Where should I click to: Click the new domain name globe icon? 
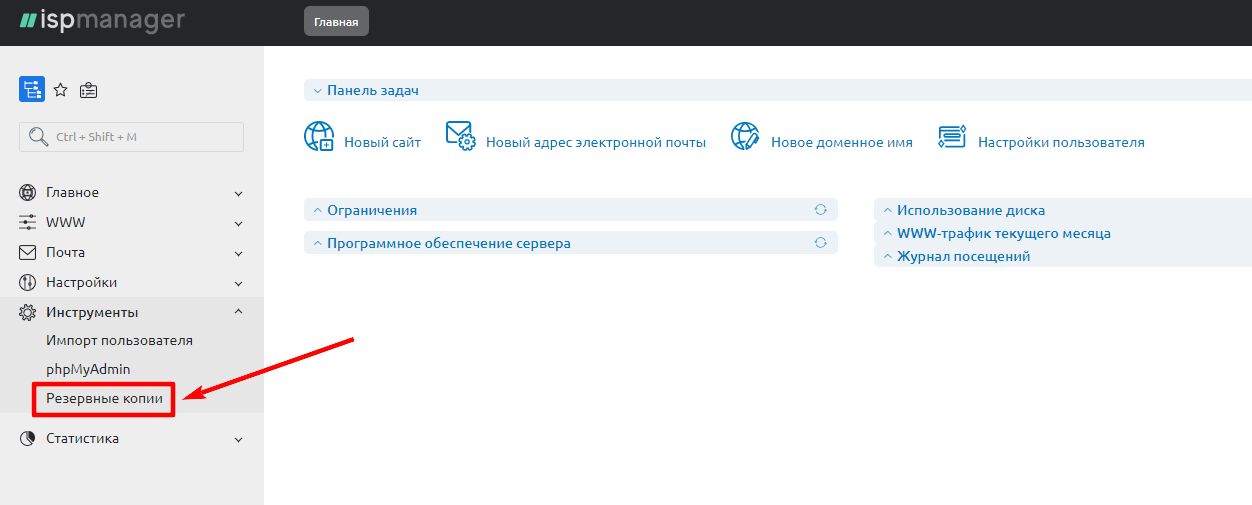click(x=745, y=136)
